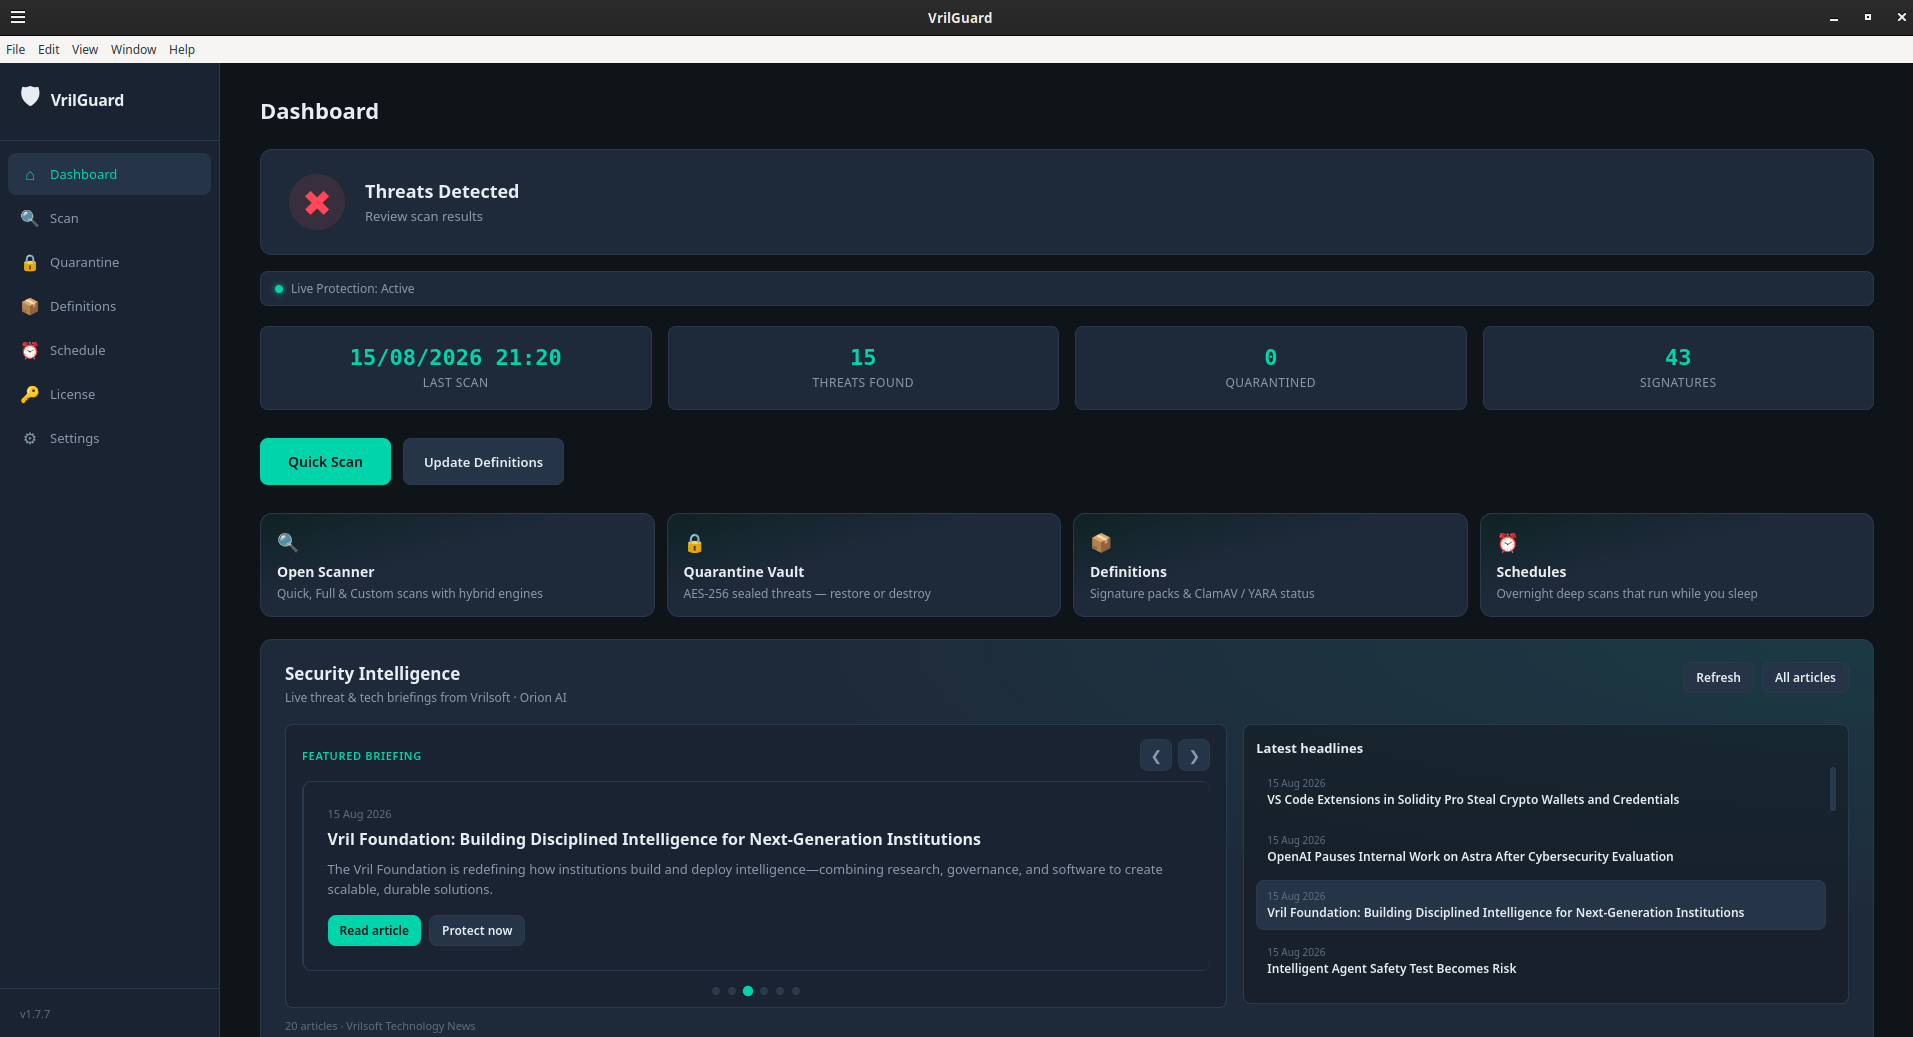
Task: Open Intelligent Agent Safety Test headline
Action: click(x=1541, y=961)
